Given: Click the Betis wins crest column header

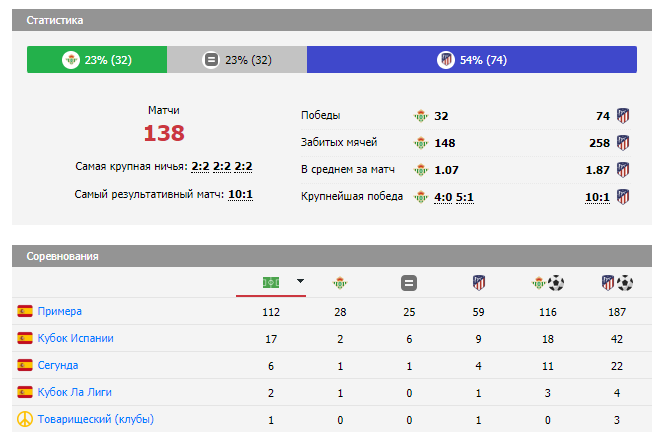Looking at the screenshot, I should 340,283.
